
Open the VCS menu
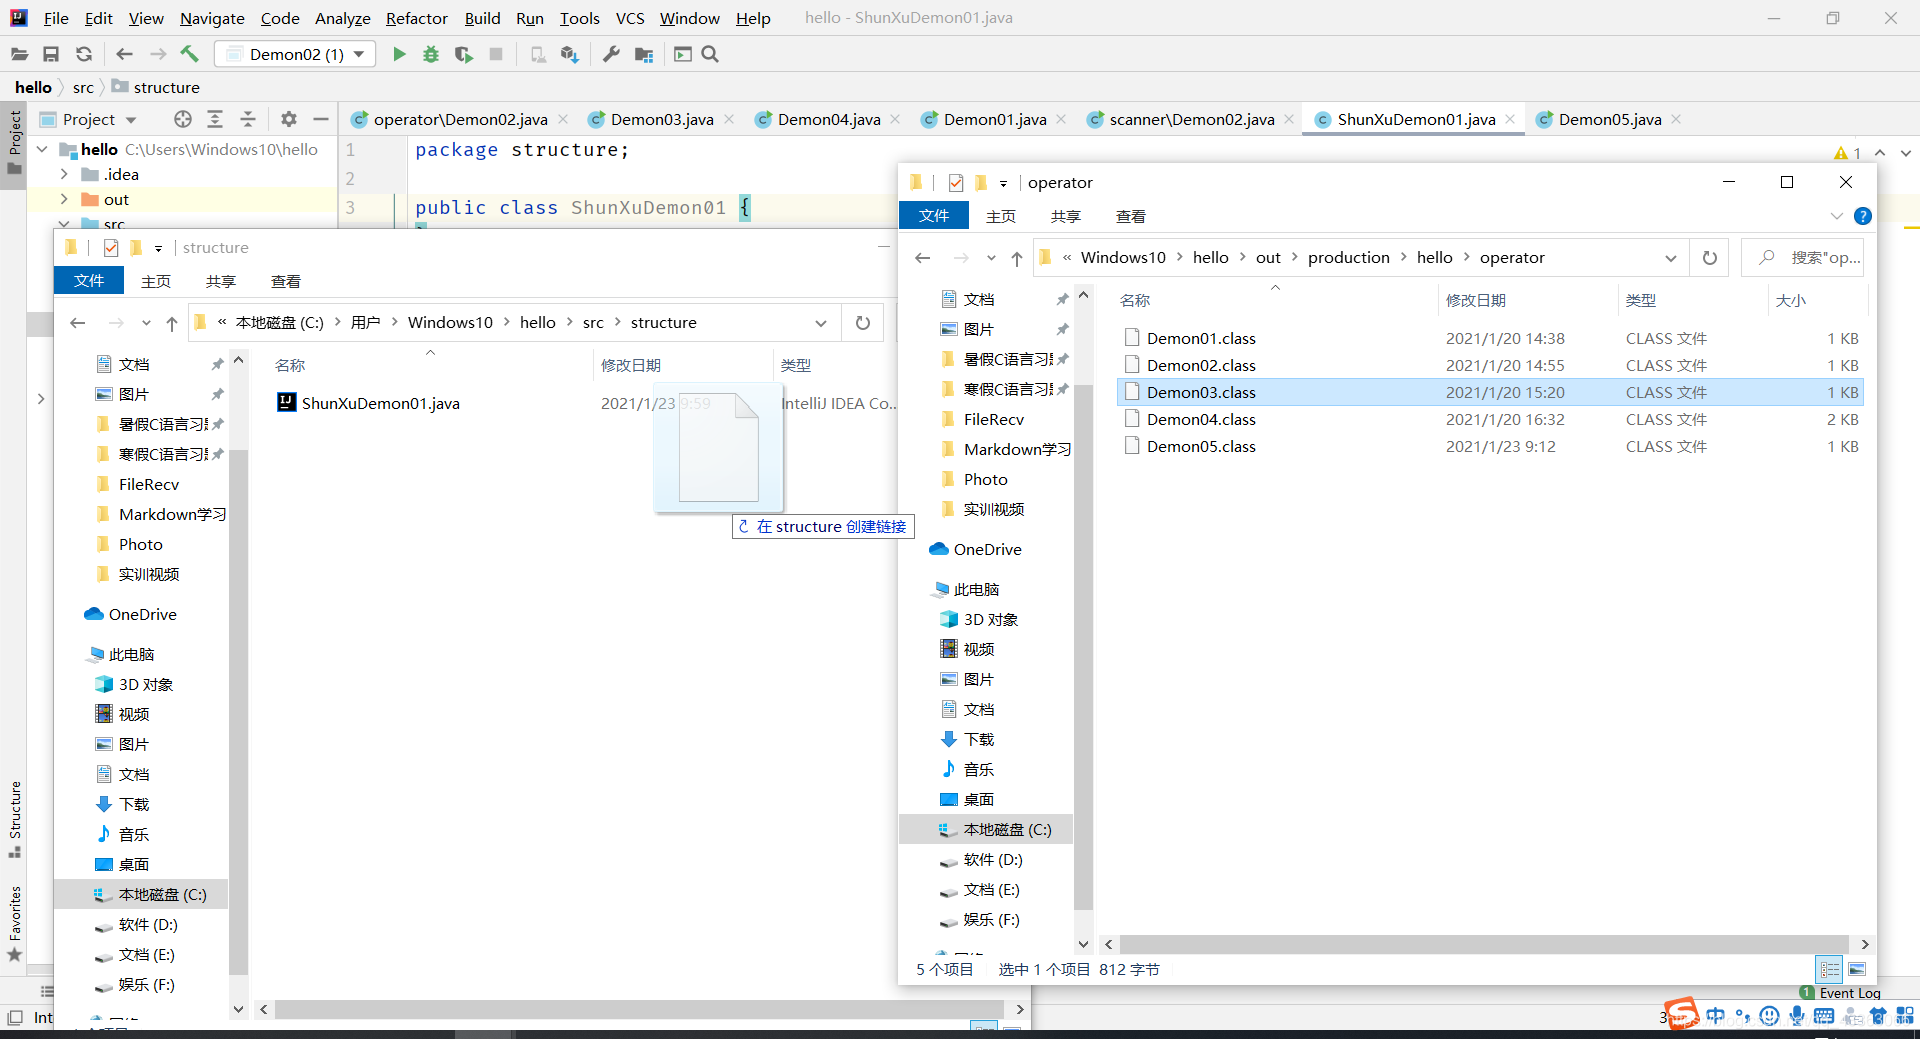pos(630,18)
